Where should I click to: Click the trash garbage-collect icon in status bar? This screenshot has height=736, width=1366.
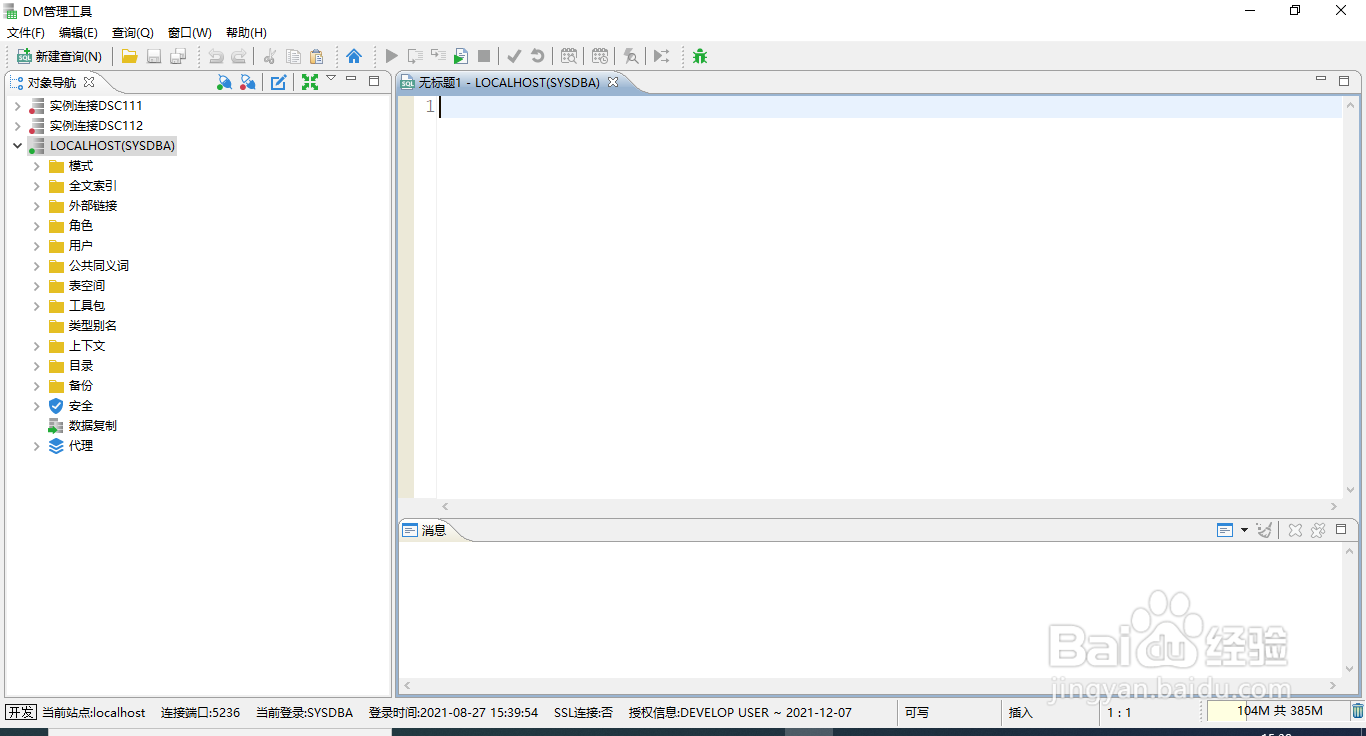tap(1358, 711)
